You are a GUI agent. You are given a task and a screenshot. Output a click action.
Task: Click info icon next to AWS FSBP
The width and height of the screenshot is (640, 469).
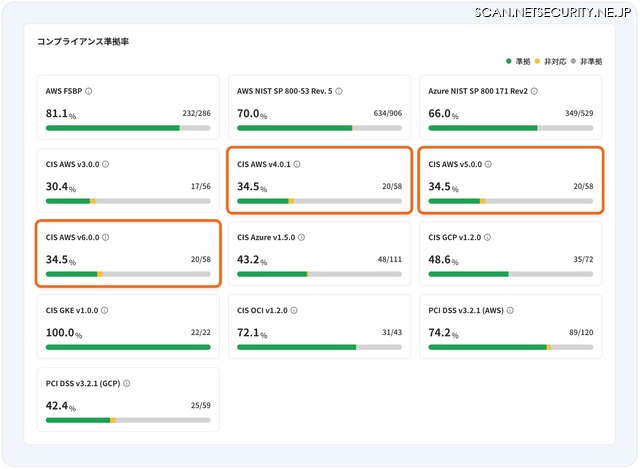point(89,91)
